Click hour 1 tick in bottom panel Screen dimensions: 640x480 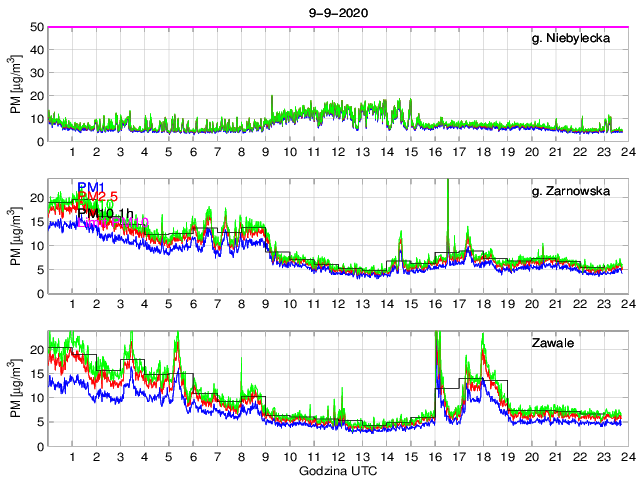tap(72, 457)
